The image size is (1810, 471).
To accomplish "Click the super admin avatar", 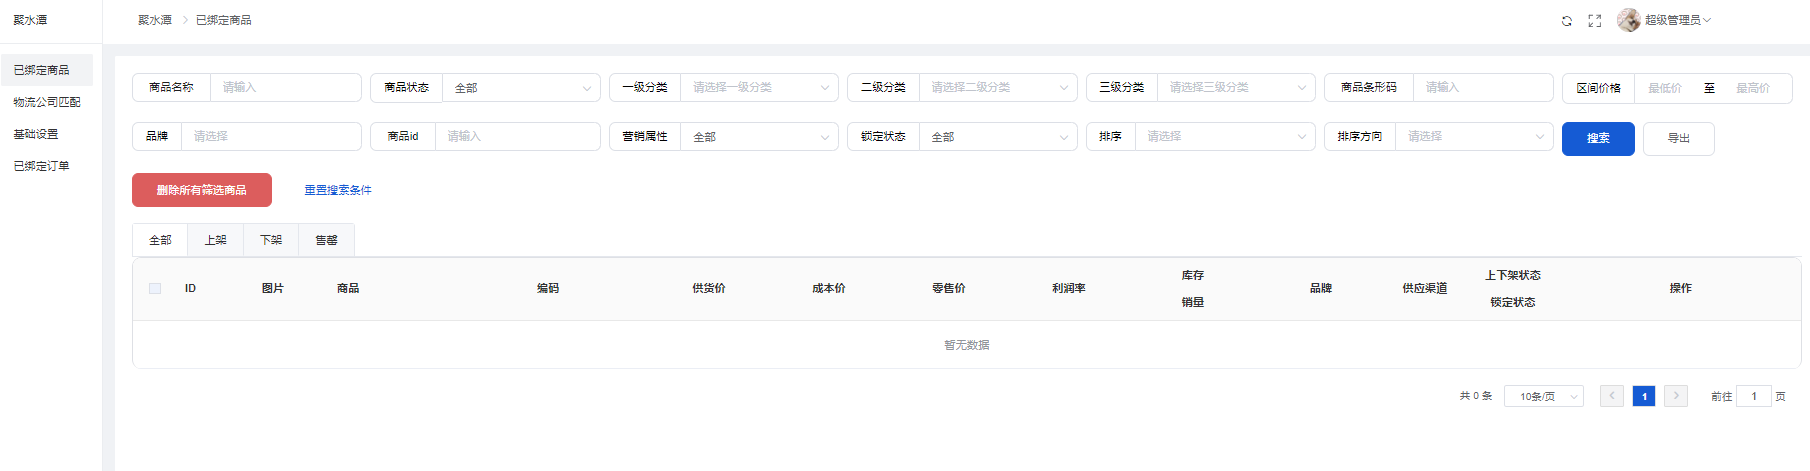I will pos(1629,20).
